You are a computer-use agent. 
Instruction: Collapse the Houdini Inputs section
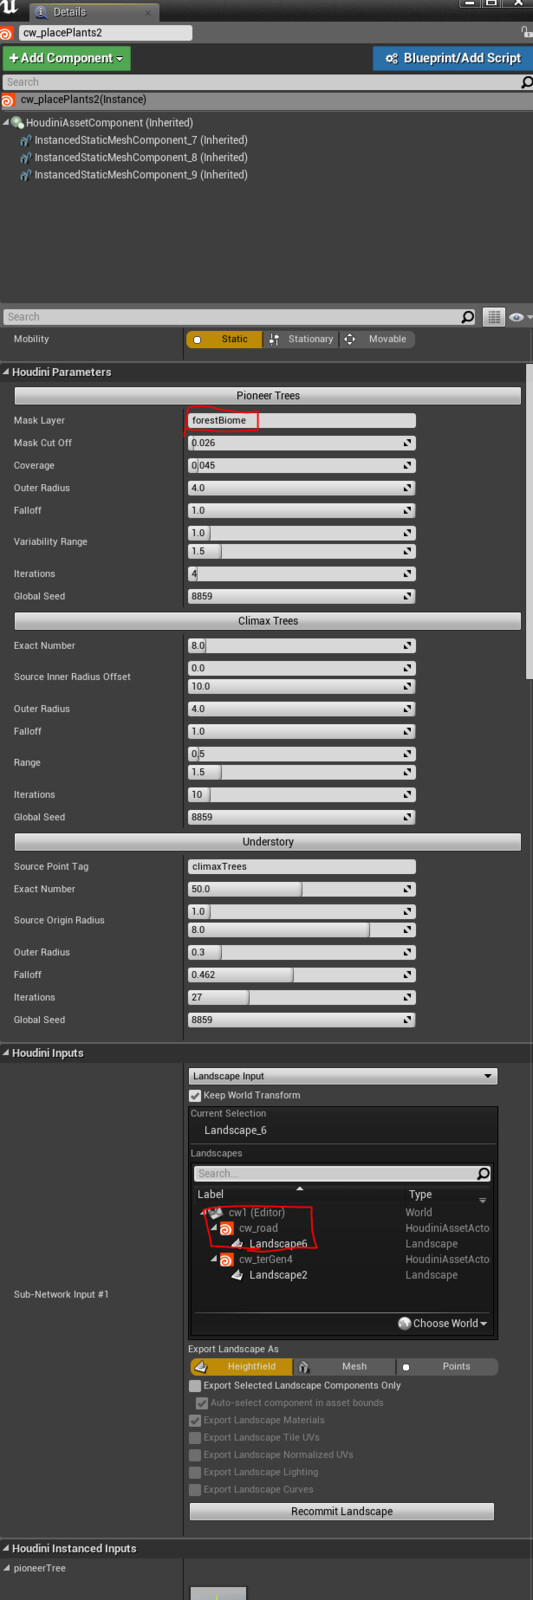[x=6, y=1053]
